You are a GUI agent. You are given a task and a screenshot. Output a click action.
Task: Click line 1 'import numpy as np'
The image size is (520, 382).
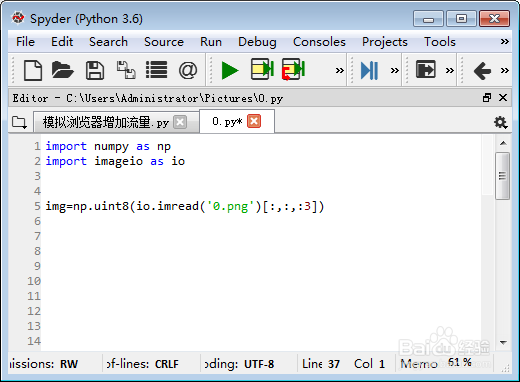(x=108, y=146)
